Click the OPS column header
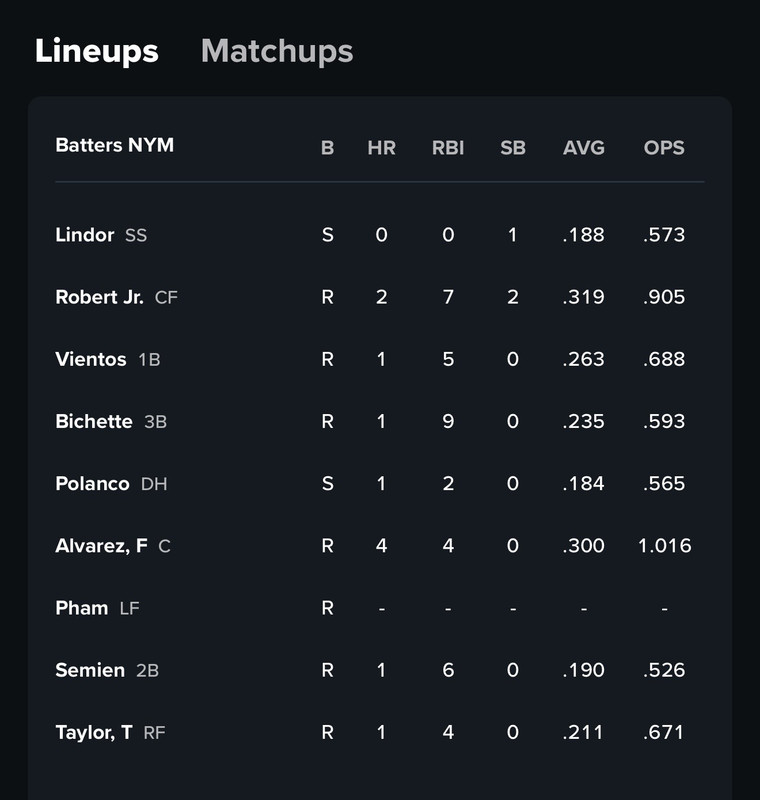760x800 pixels. [x=664, y=148]
